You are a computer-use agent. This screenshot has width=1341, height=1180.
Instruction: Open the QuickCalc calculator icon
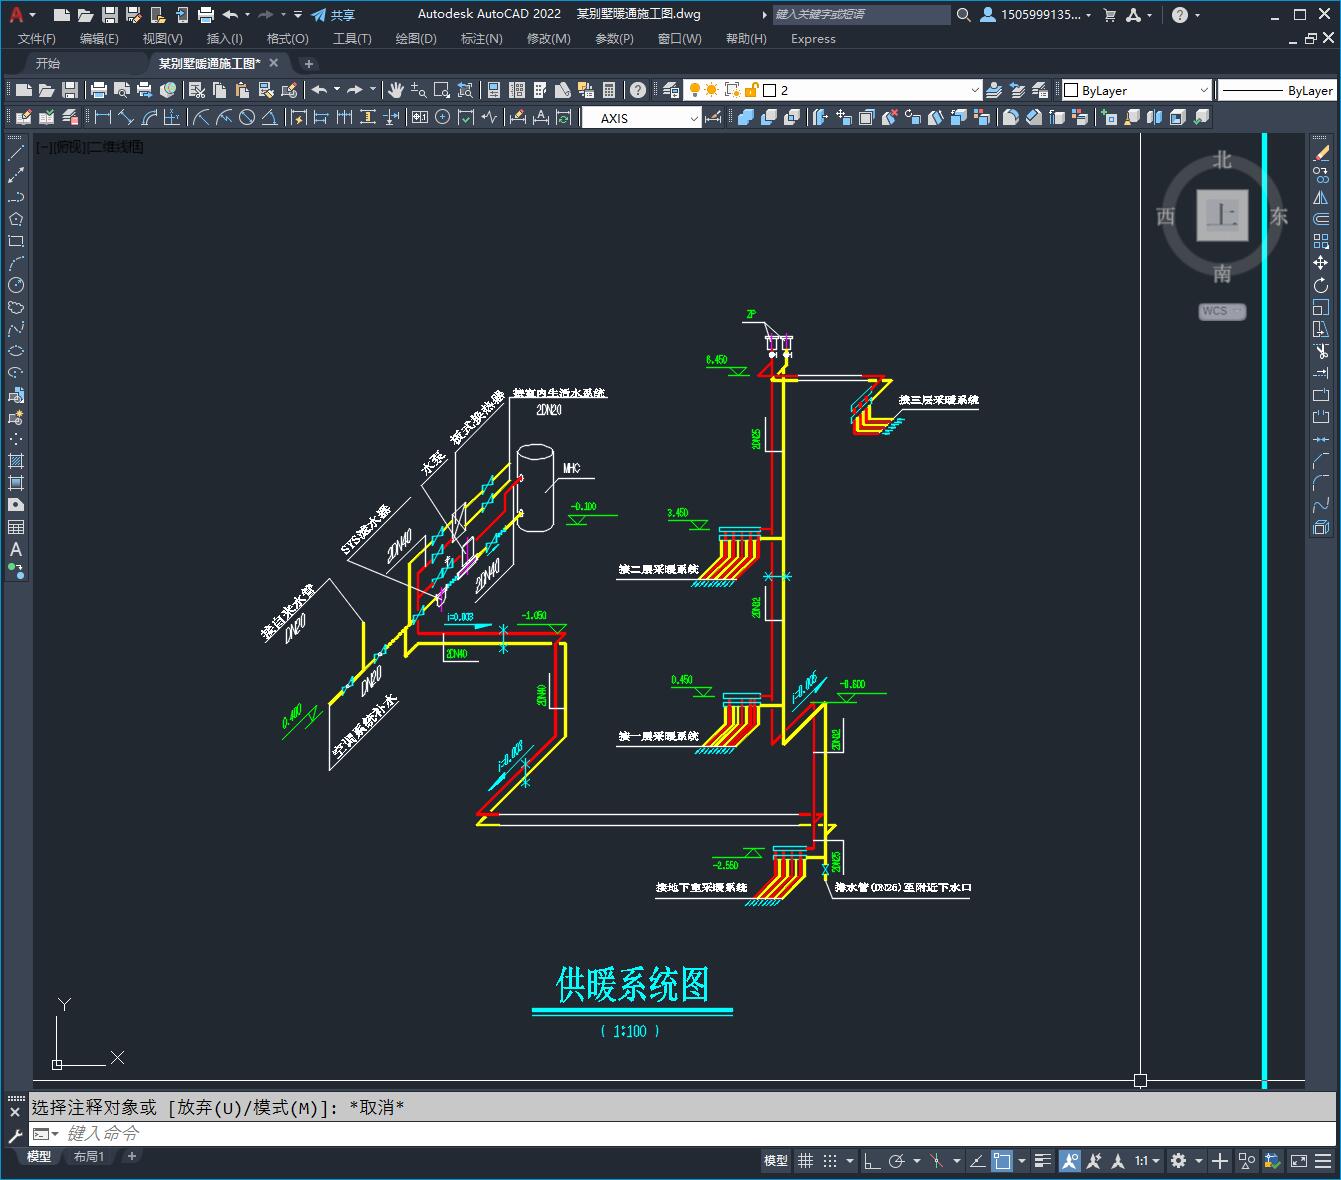(x=609, y=90)
